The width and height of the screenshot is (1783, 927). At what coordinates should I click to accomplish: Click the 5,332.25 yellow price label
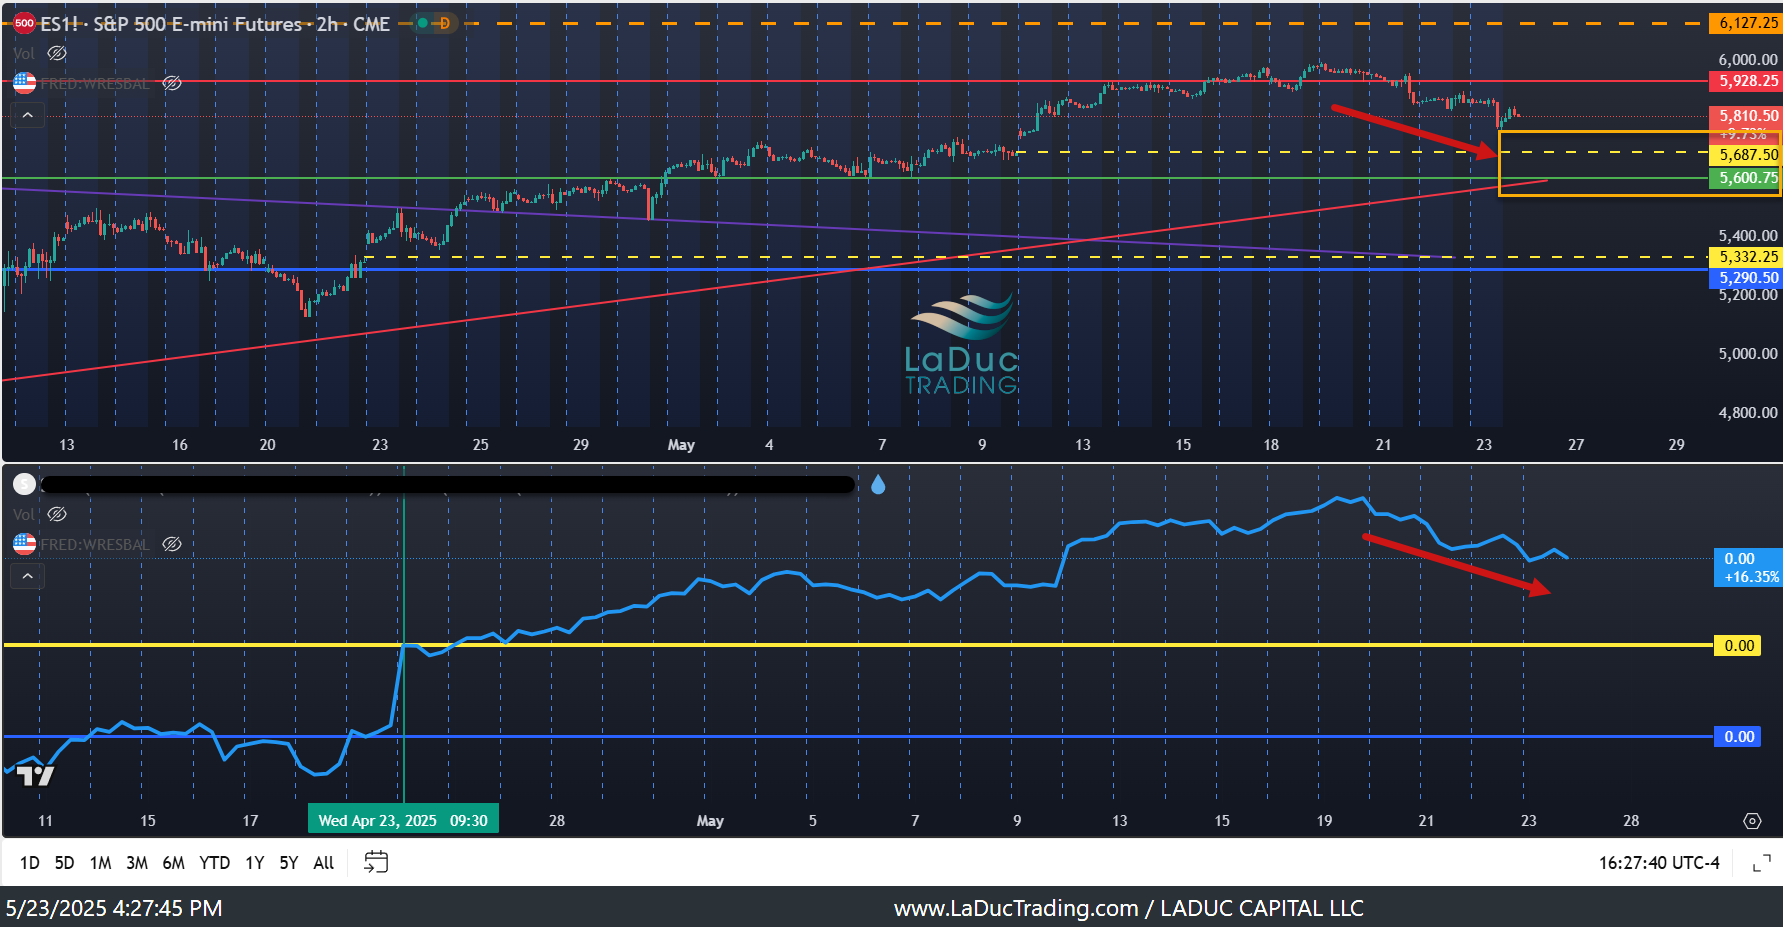(x=1746, y=257)
